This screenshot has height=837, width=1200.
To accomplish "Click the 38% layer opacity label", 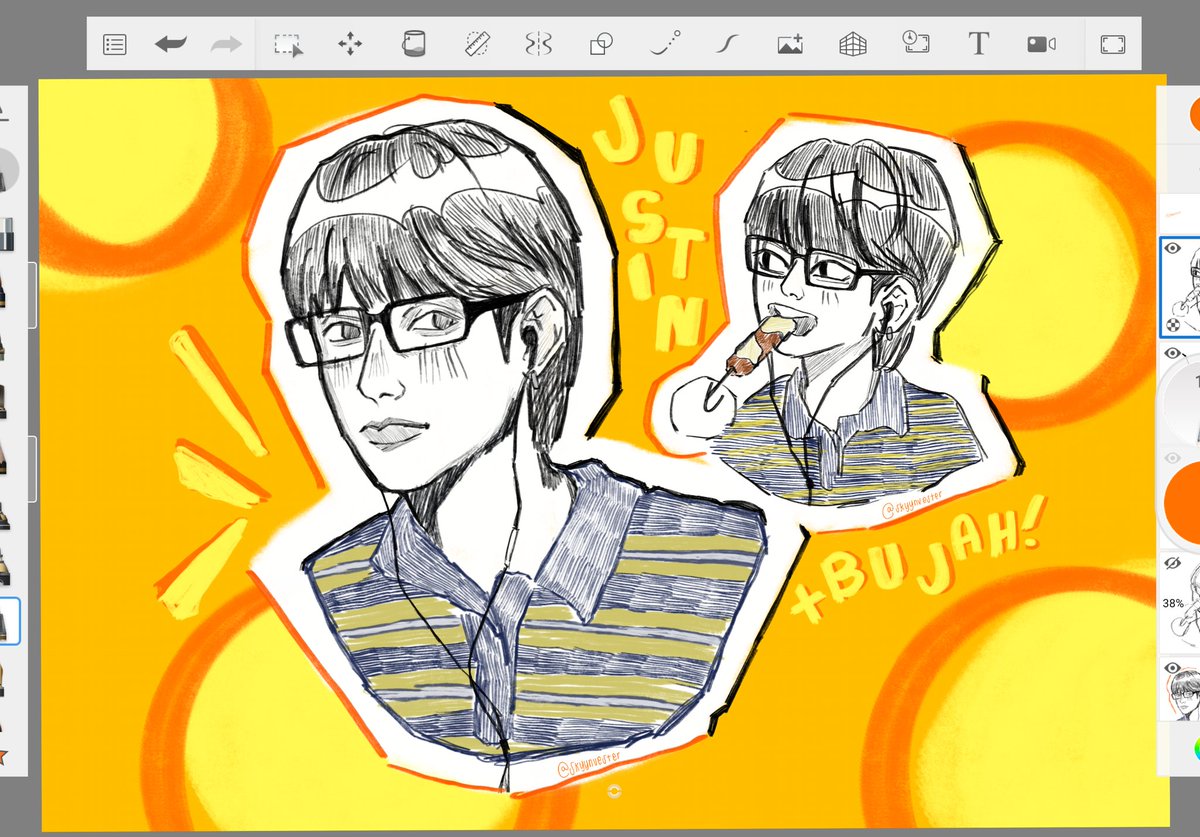I will [1173, 603].
